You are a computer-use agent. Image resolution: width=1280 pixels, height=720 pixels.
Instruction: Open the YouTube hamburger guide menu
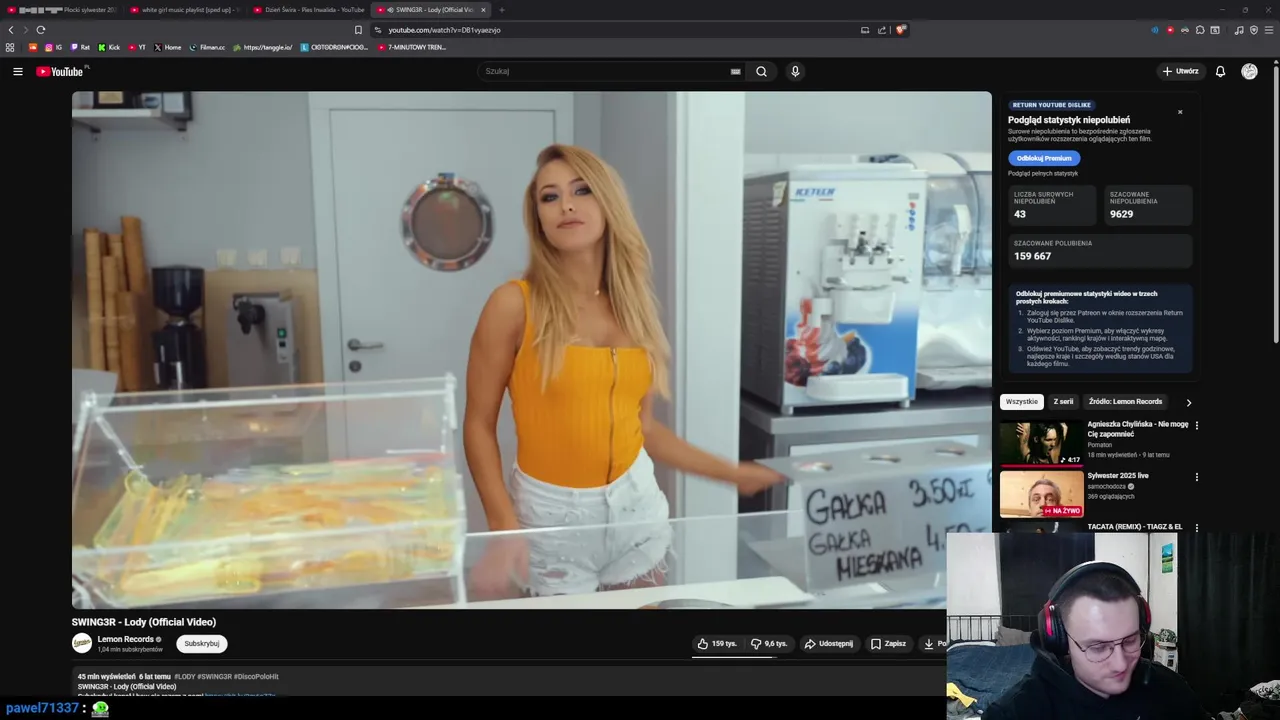(x=17, y=71)
